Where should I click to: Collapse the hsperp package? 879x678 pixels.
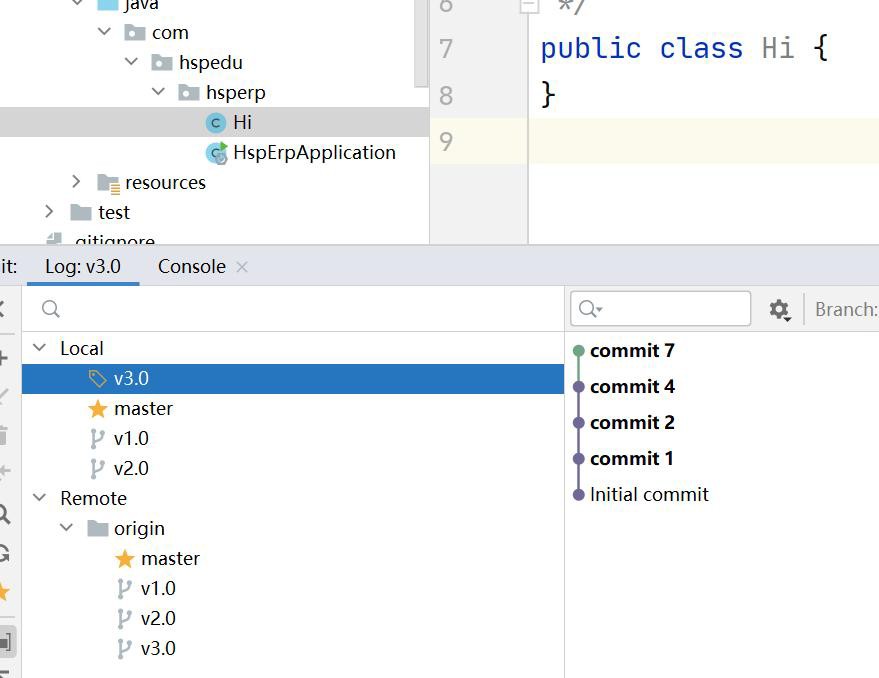coord(158,93)
